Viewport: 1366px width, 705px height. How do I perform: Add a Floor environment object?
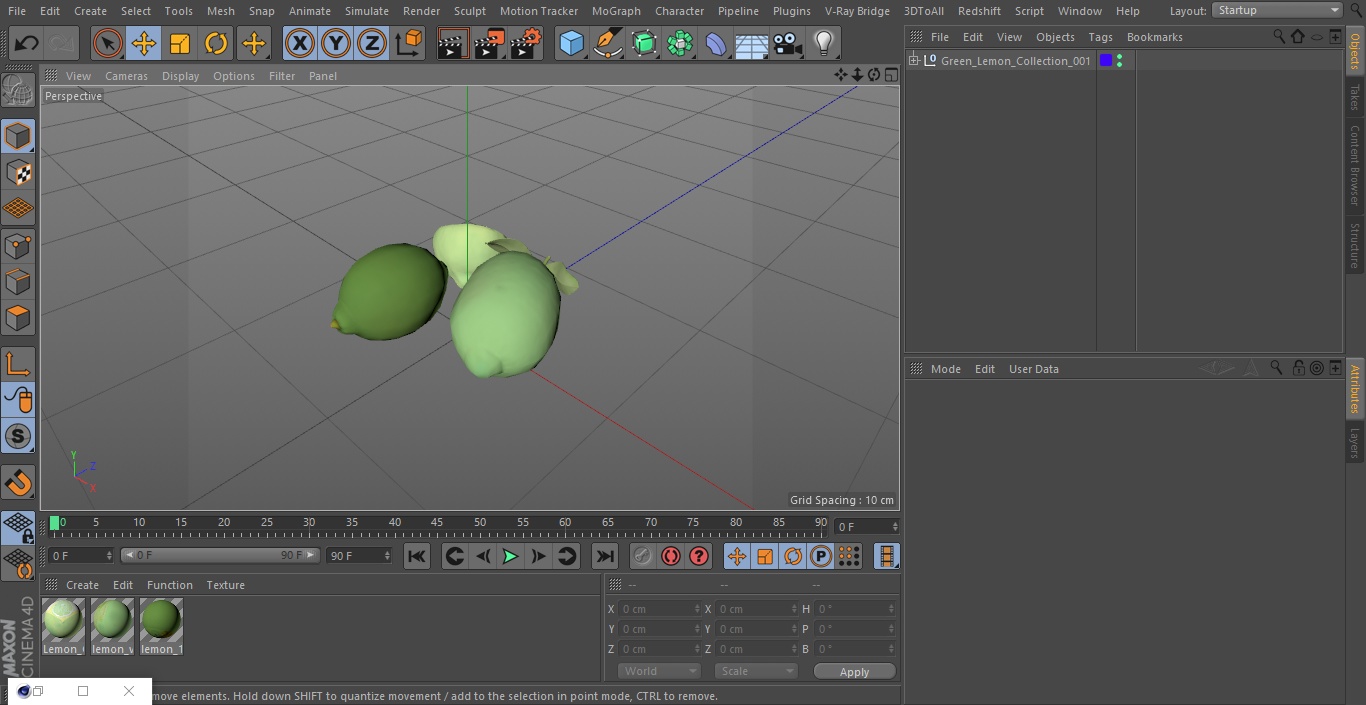coord(752,43)
